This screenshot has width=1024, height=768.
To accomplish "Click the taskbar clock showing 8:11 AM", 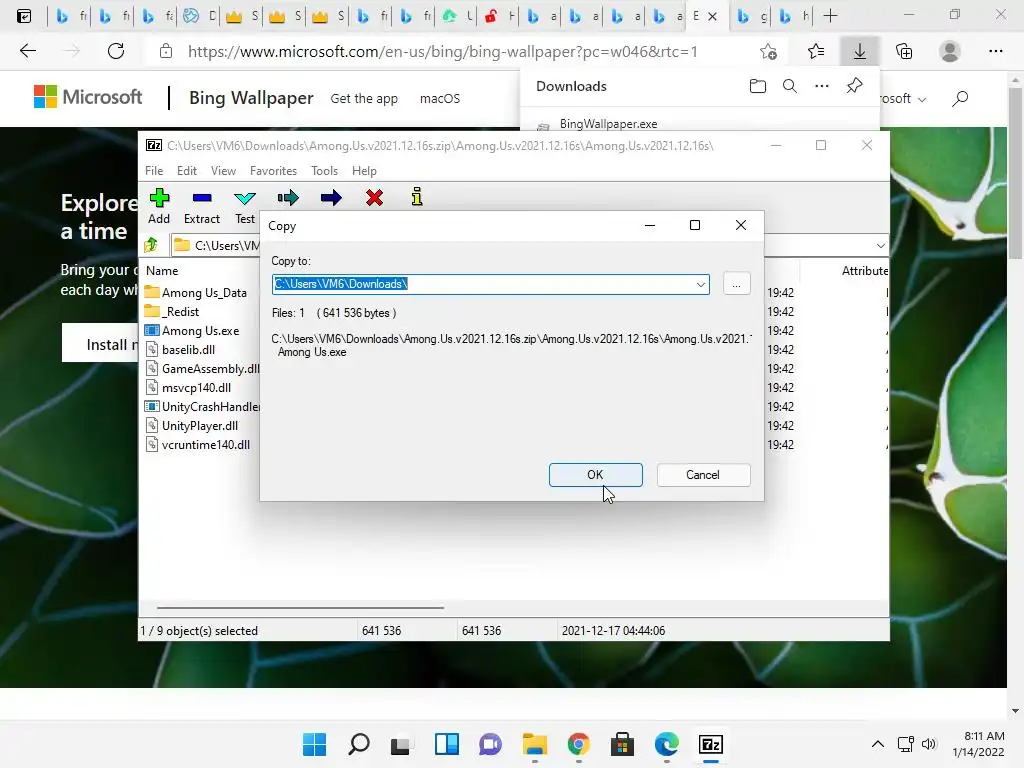I will pyautogui.click(x=978, y=744).
